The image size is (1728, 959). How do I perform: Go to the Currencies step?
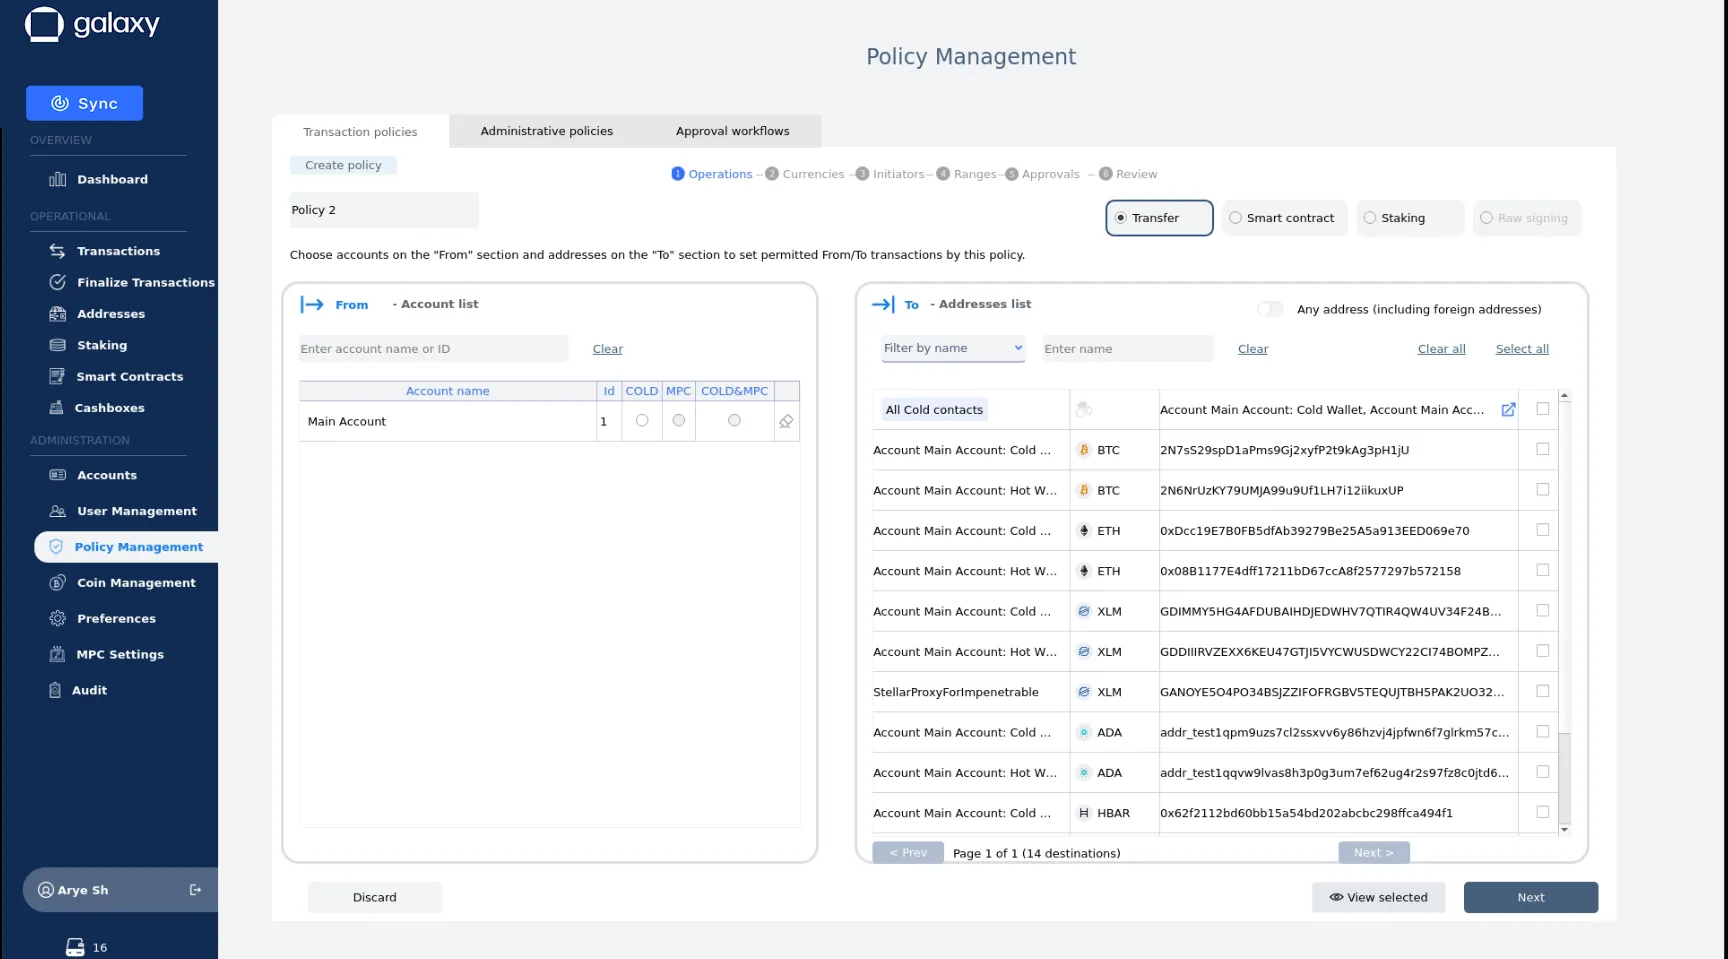[x=805, y=174]
